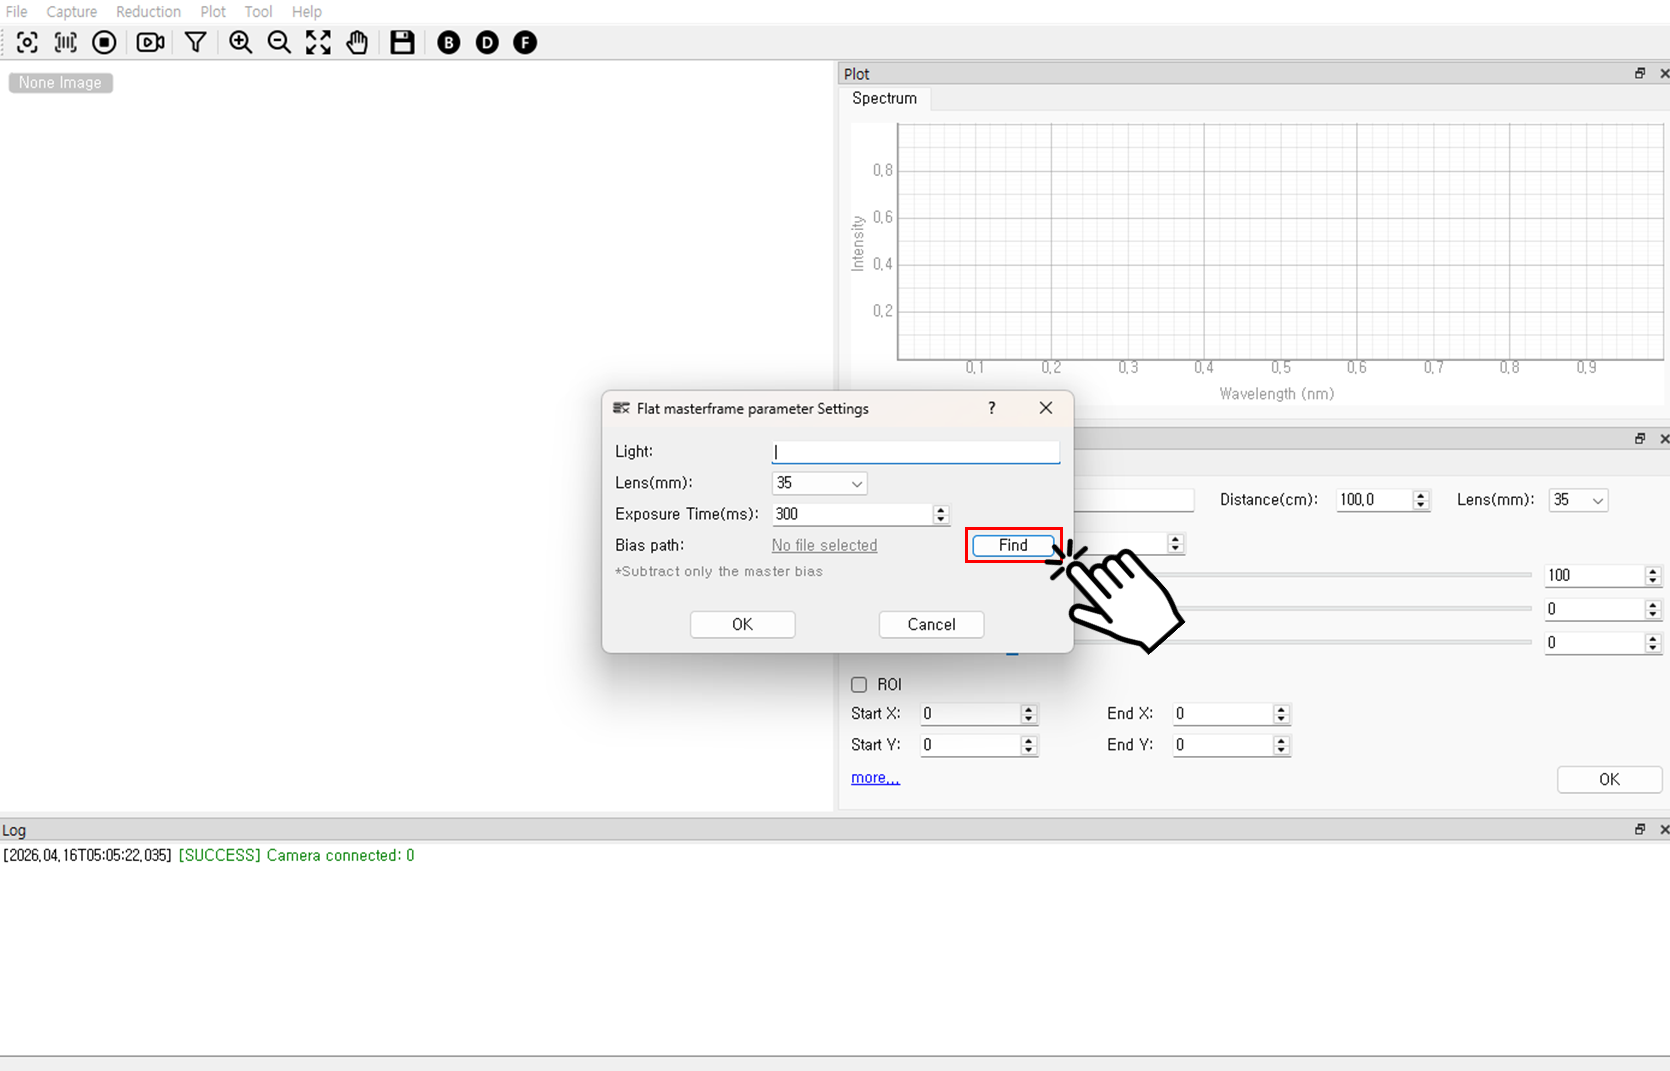The image size is (1670, 1071).
Task: Open the Help menu
Action: pyautogui.click(x=307, y=12)
